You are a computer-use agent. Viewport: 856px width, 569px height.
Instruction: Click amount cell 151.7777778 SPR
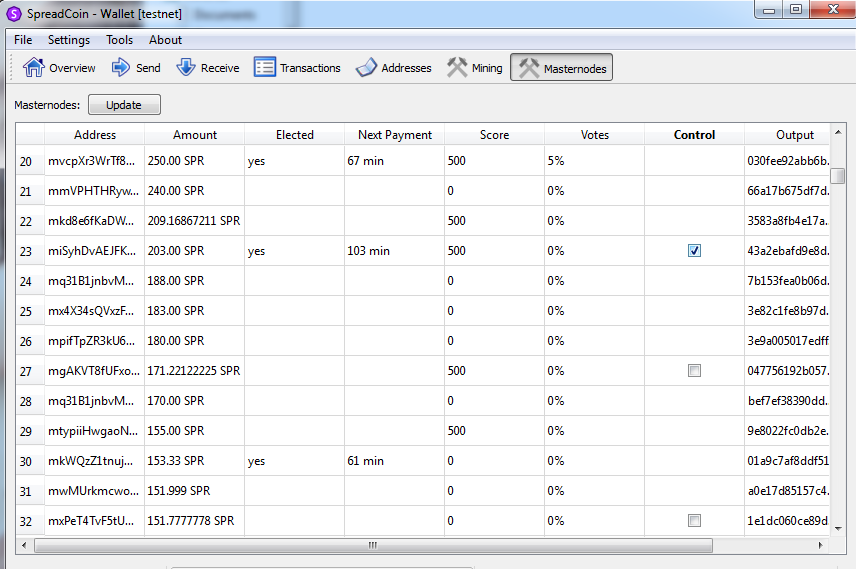click(194, 521)
